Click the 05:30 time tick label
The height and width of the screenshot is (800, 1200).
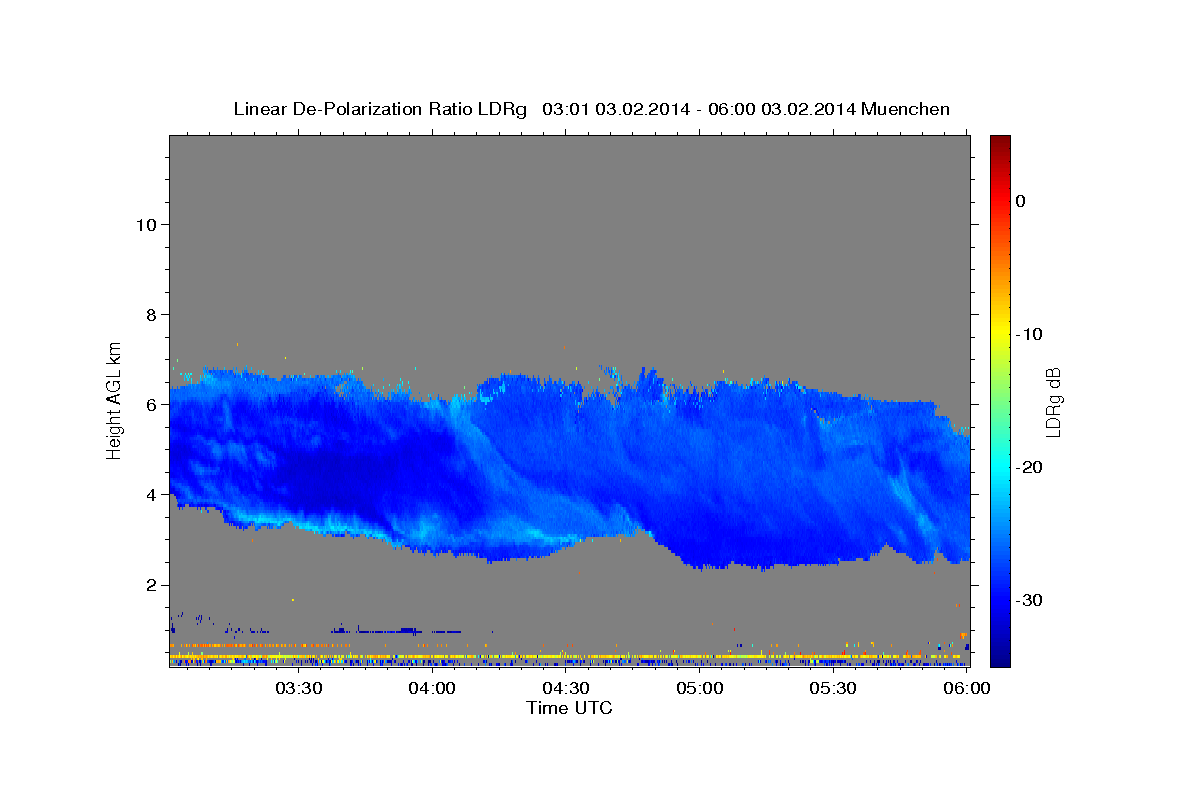tap(834, 688)
